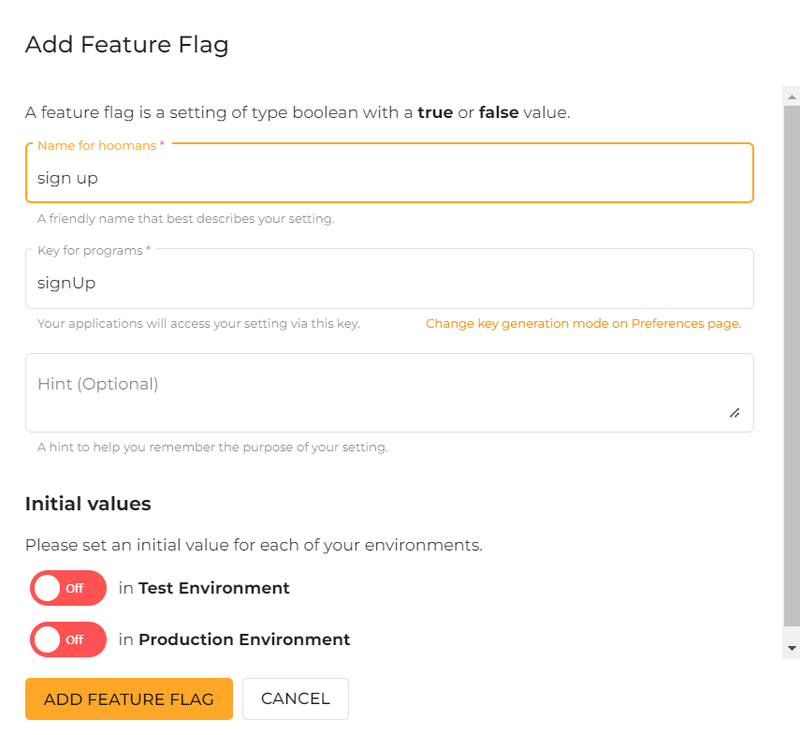
Task: Focus the Name for hoomans input field
Action: coord(390,177)
